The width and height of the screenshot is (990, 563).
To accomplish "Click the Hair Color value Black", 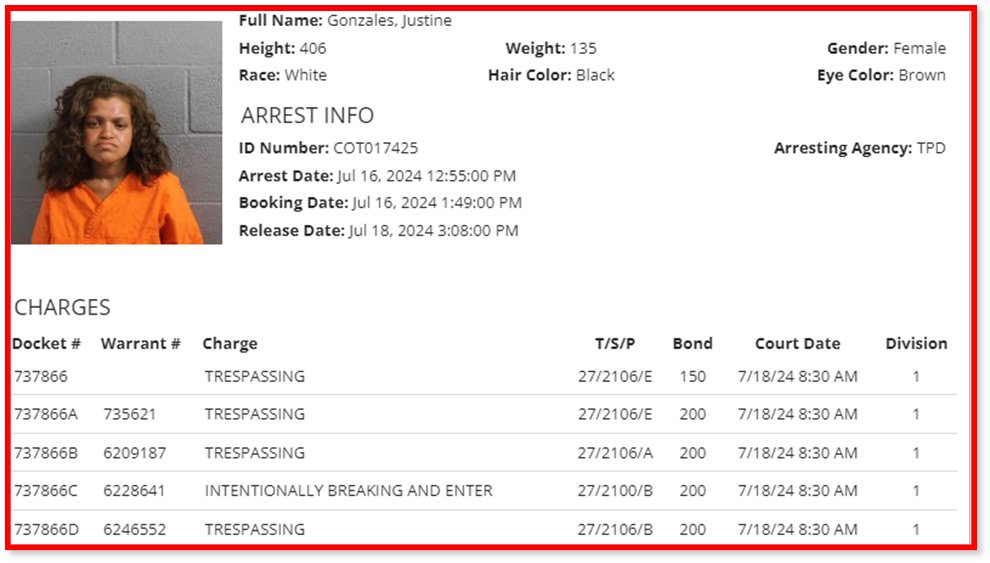I will pos(595,75).
